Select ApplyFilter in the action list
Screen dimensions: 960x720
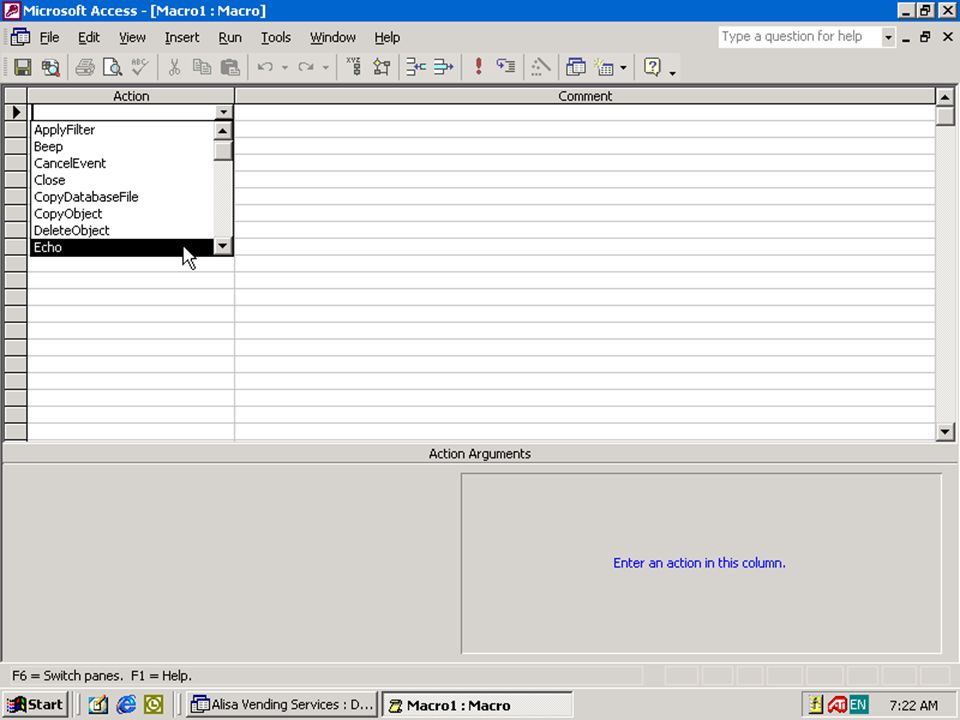coord(122,130)
